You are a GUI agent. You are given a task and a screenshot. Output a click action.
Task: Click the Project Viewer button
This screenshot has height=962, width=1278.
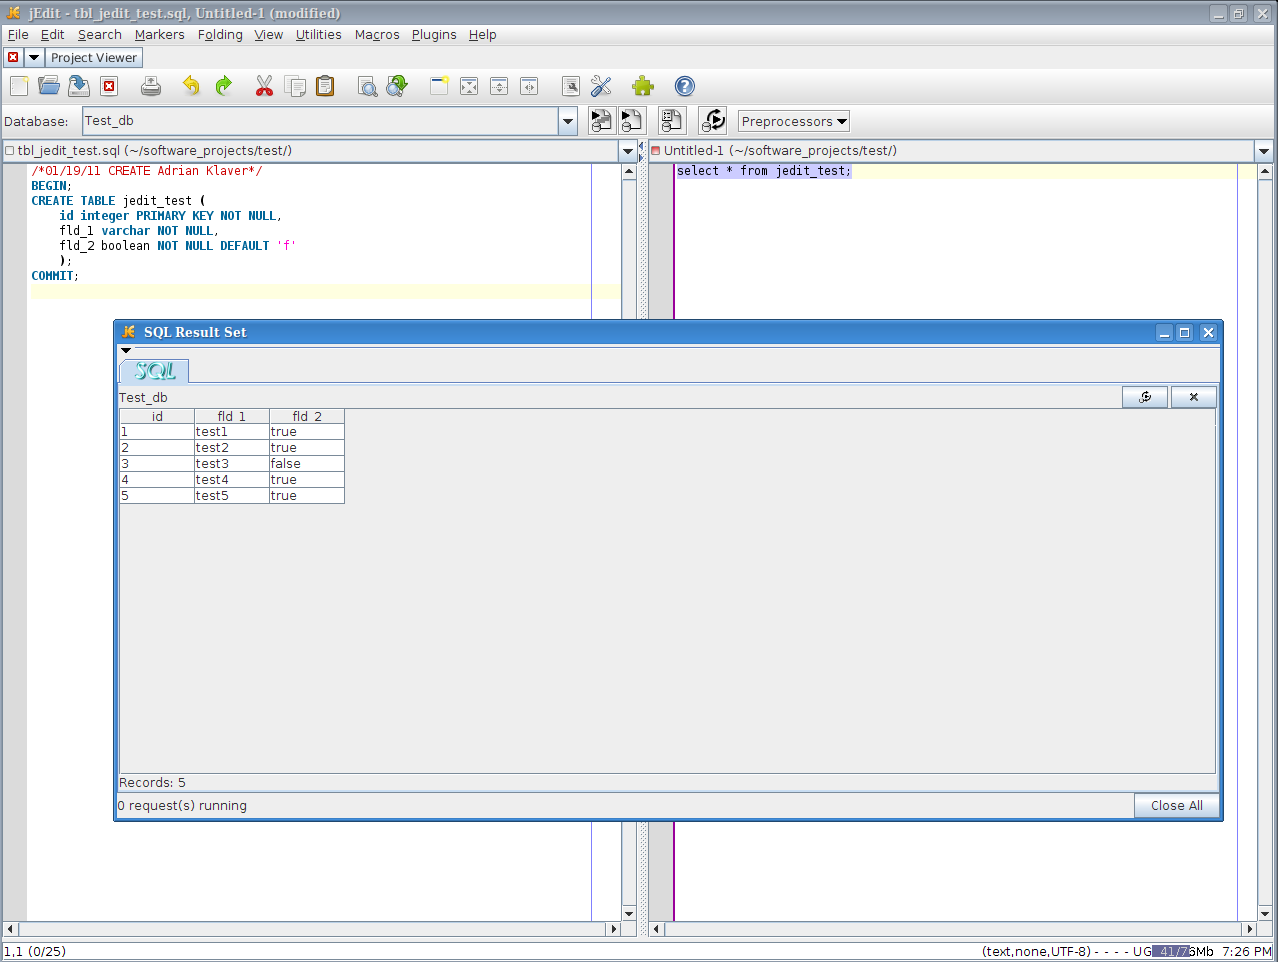[94, 58]
